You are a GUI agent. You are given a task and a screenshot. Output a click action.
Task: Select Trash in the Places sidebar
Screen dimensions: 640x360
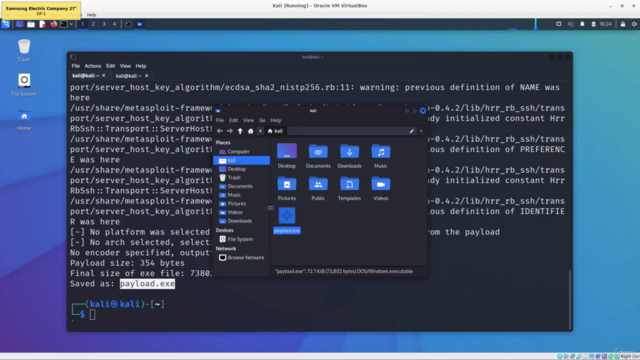click(x=241, y=178)
